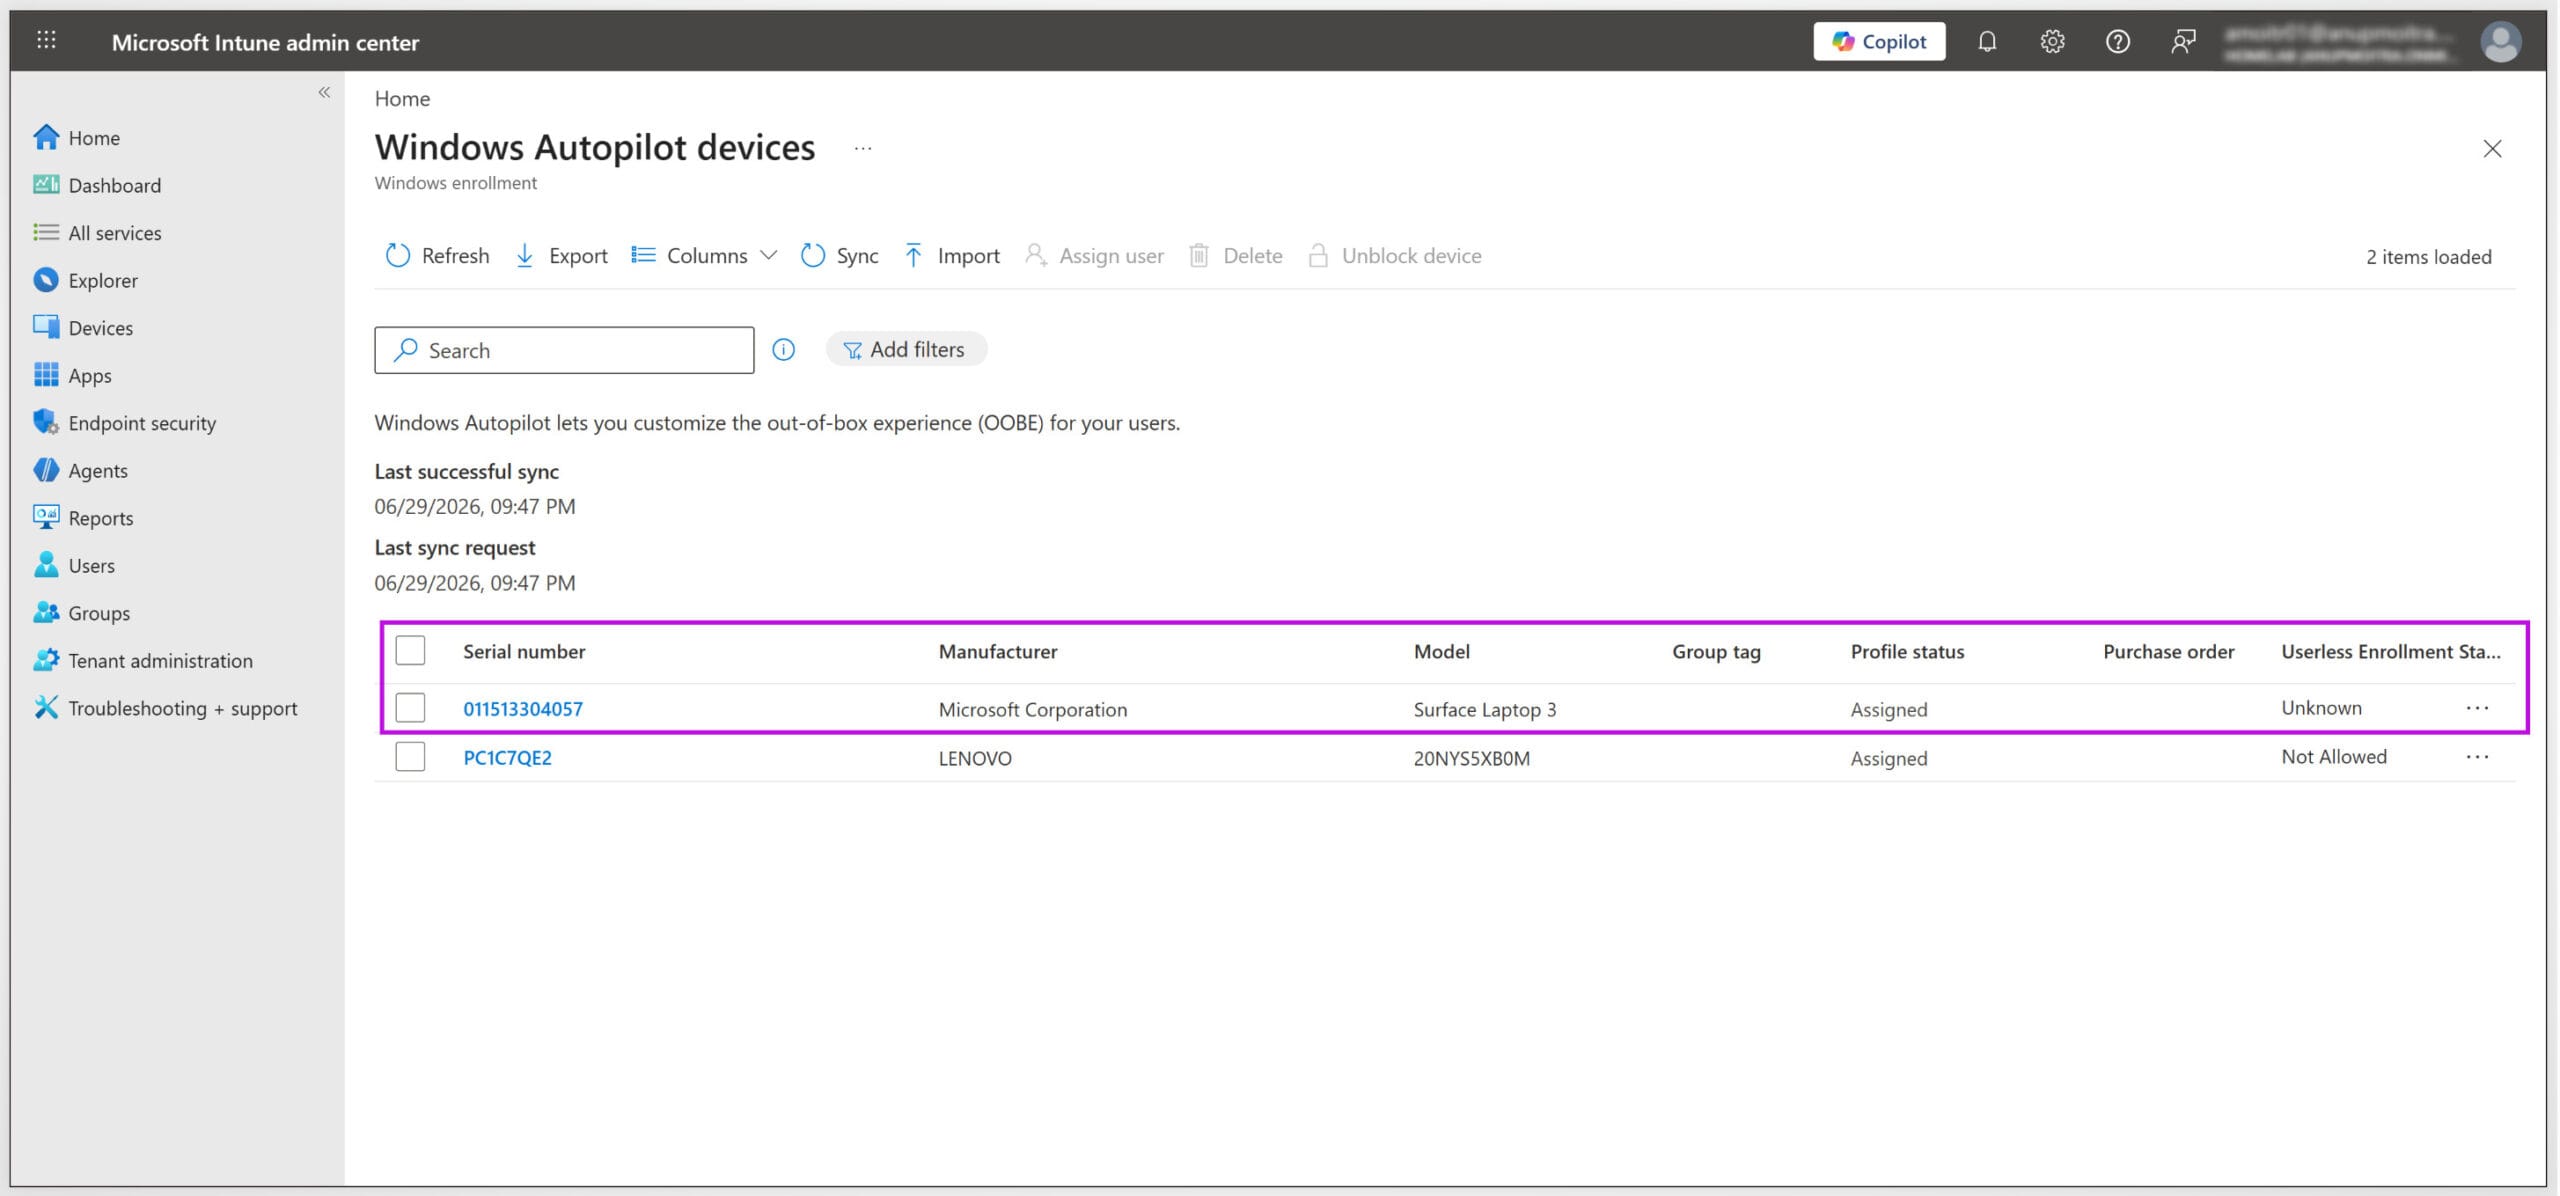Screen dimensions: 2560x1196
Task: Close the Windows Autopilot devices blade
Action: click(2492, 149)
